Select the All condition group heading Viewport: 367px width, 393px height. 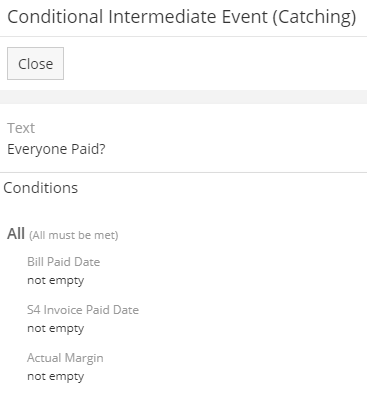pos(16,234)
